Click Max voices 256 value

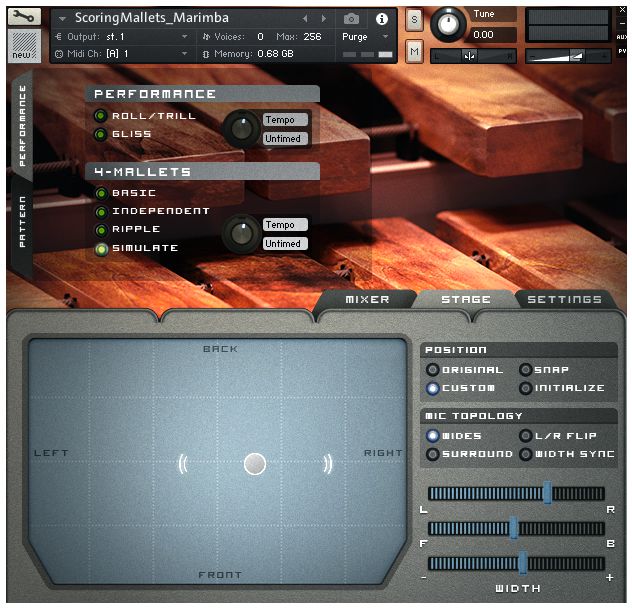(x=312, y=37)
